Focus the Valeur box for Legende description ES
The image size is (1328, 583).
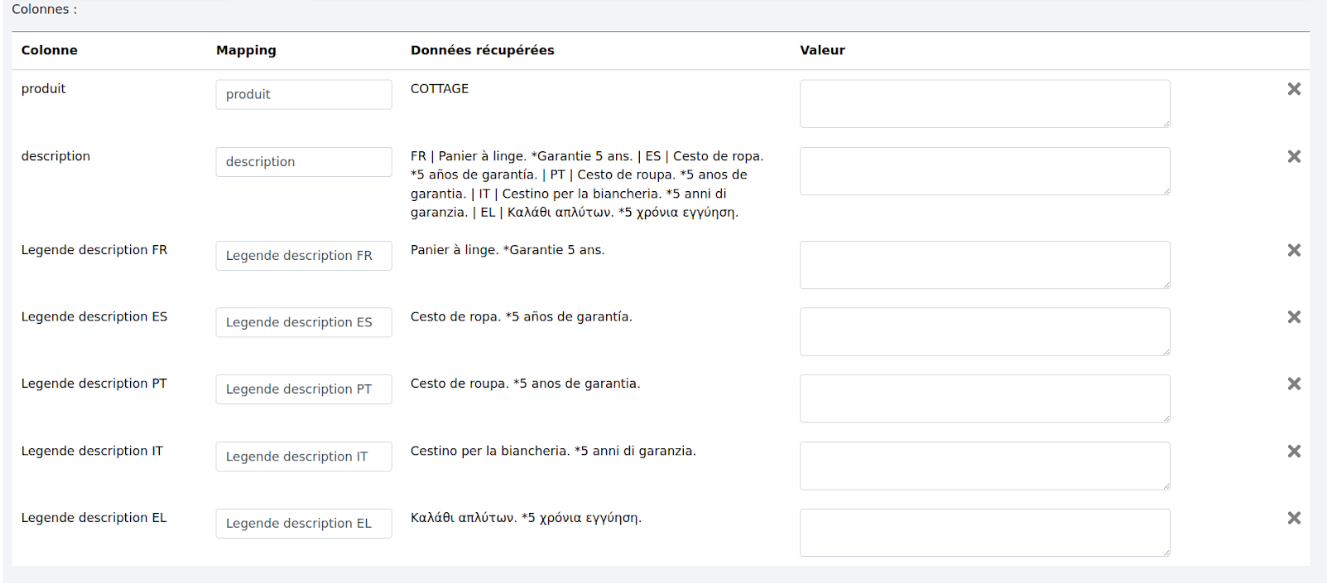[984, 332]
